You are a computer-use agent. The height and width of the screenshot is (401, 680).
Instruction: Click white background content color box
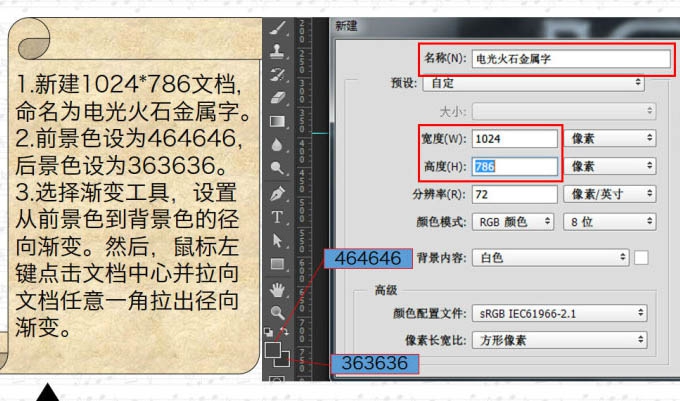pyautogui.click(x=641, y=258)
